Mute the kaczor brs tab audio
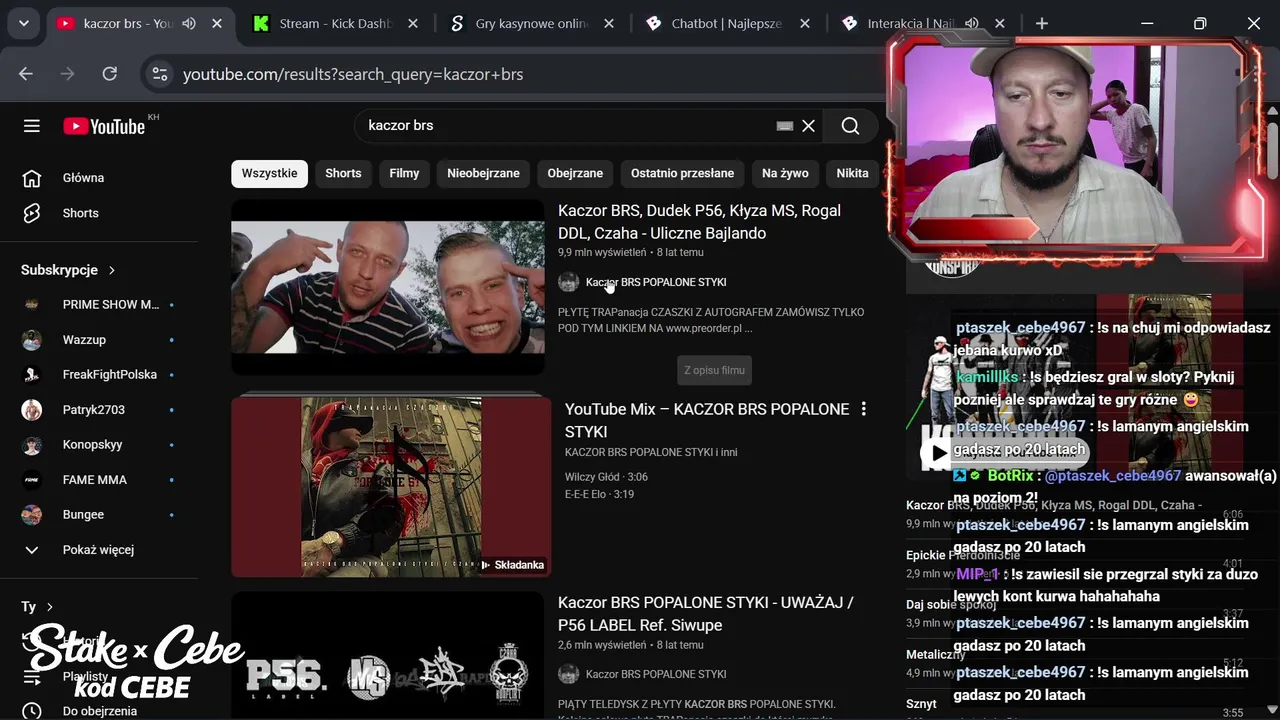Screen dimensions: 1280x720 (188, 23)
